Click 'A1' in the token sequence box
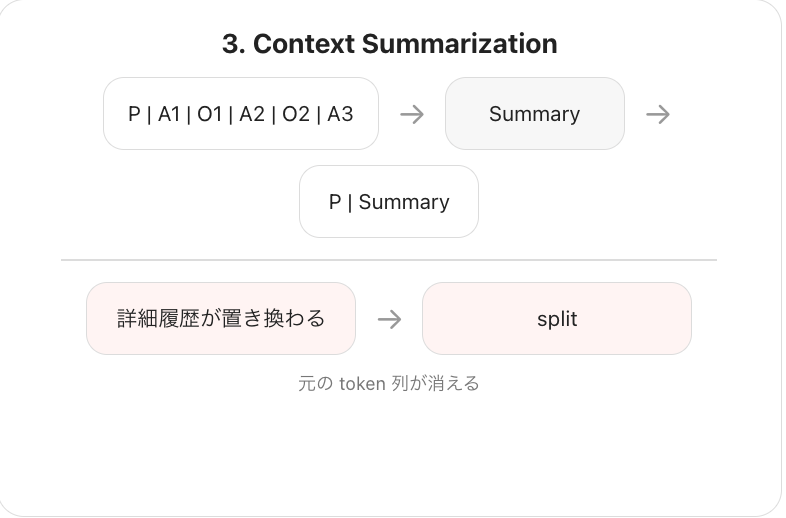786x518 pixels. (169, 114)
